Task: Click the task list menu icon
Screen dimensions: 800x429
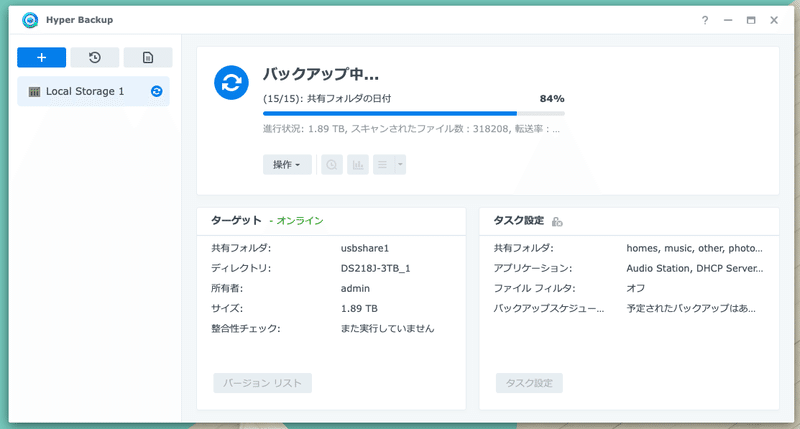Action: tap(383, 164)
